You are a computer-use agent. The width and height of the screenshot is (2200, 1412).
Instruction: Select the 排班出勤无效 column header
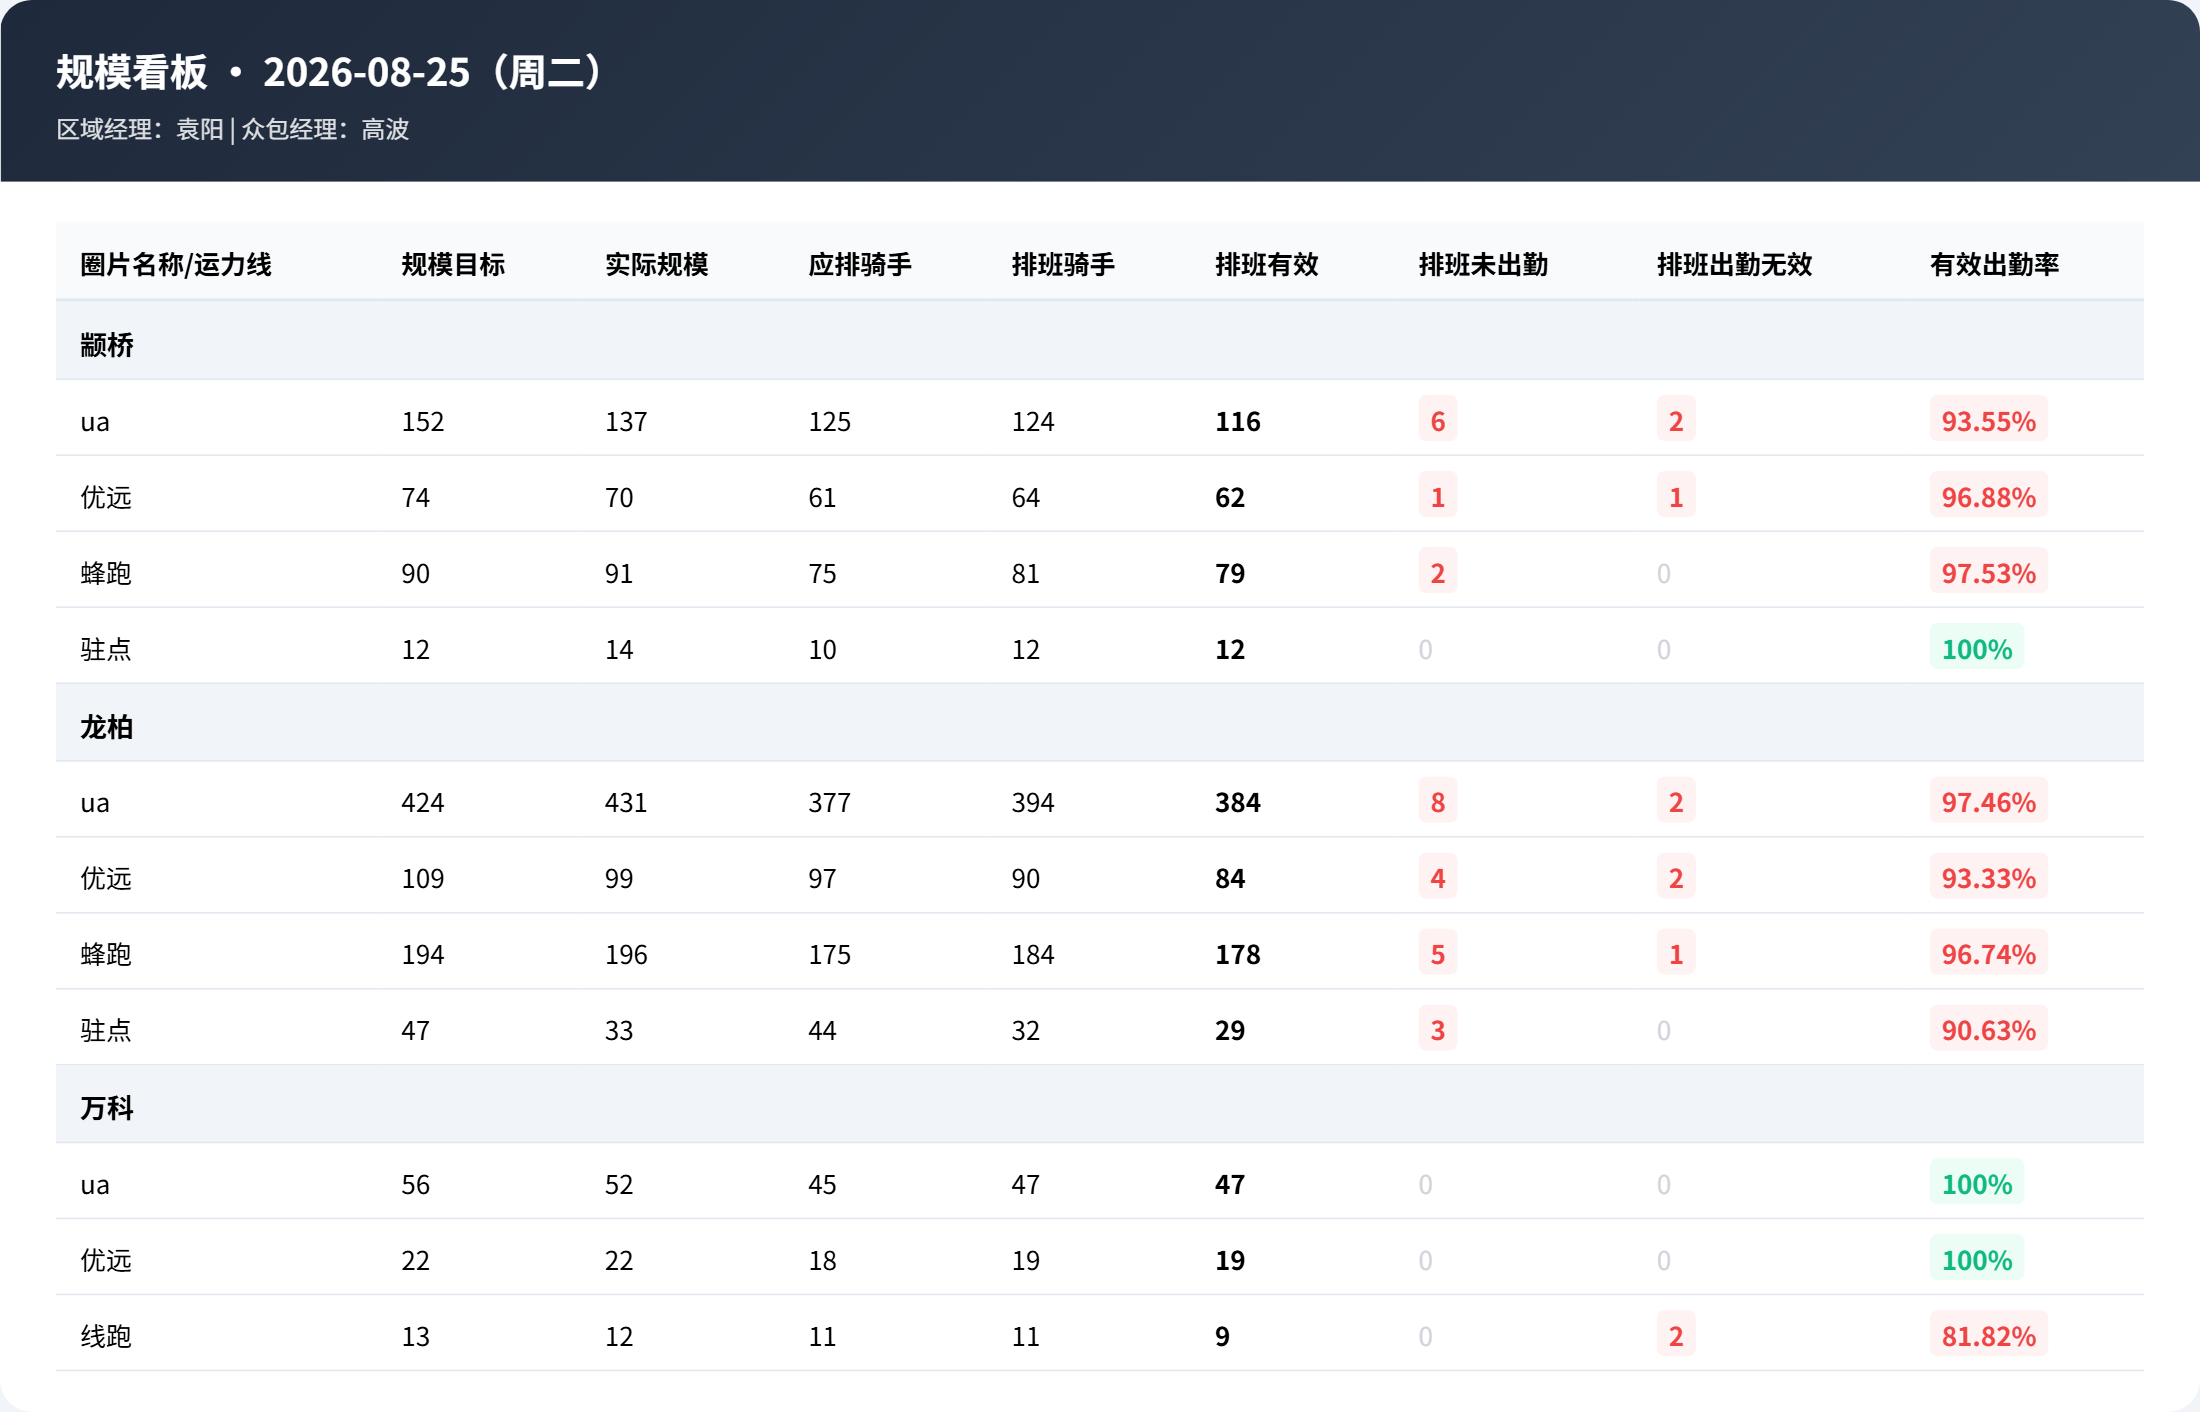point(1735,264)
